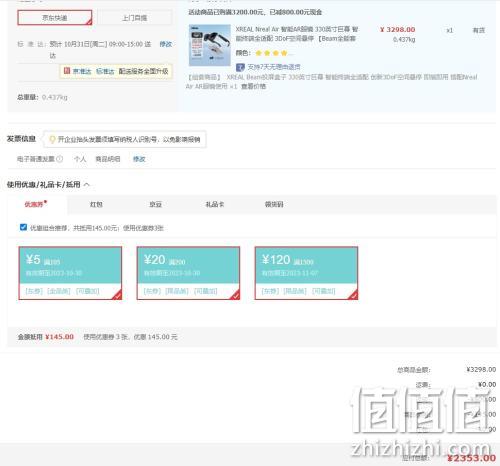Click 查看价格 for bundled XREAL Beam item

tap(253, 86)
